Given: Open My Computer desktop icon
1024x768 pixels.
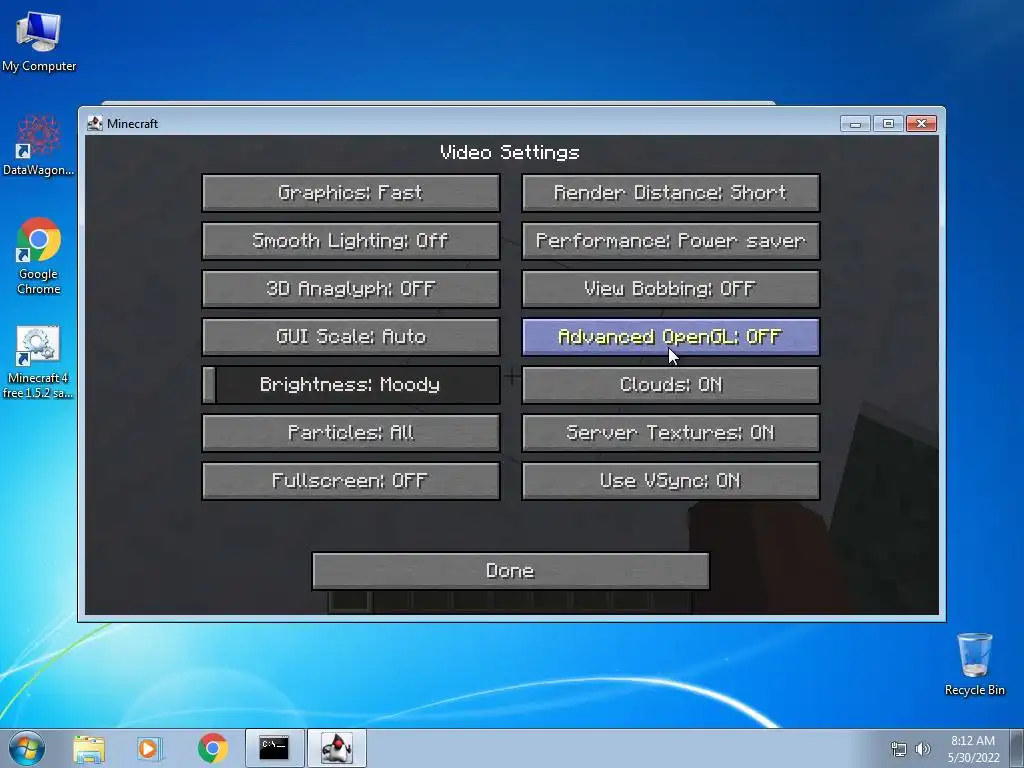Looking at the screenshot, I should [x=39, y=40].
